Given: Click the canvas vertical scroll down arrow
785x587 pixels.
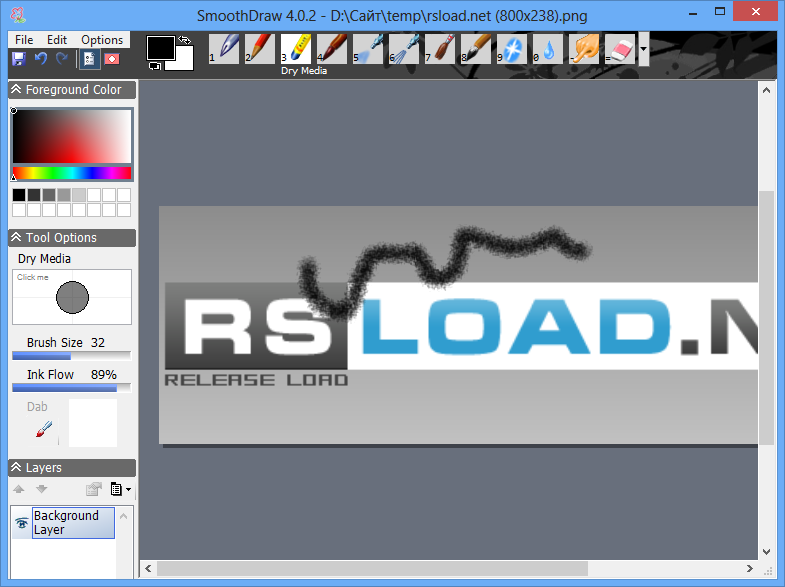Looking at the screenshot, I should tap(766, 551).
